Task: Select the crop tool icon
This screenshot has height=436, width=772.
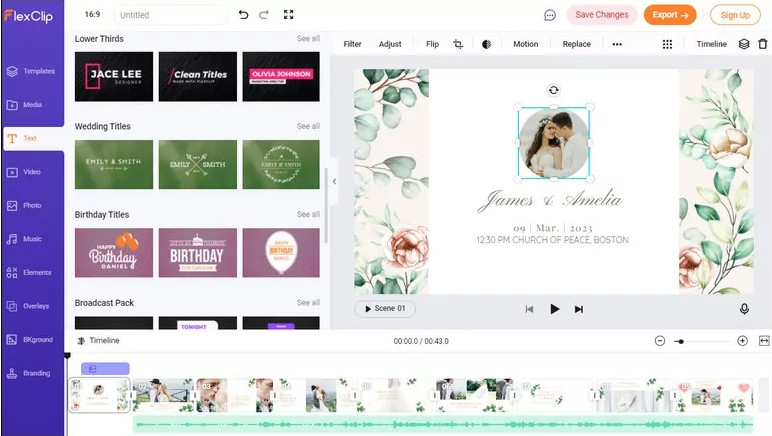Action: pyautogui.click(x=458, y=44)
